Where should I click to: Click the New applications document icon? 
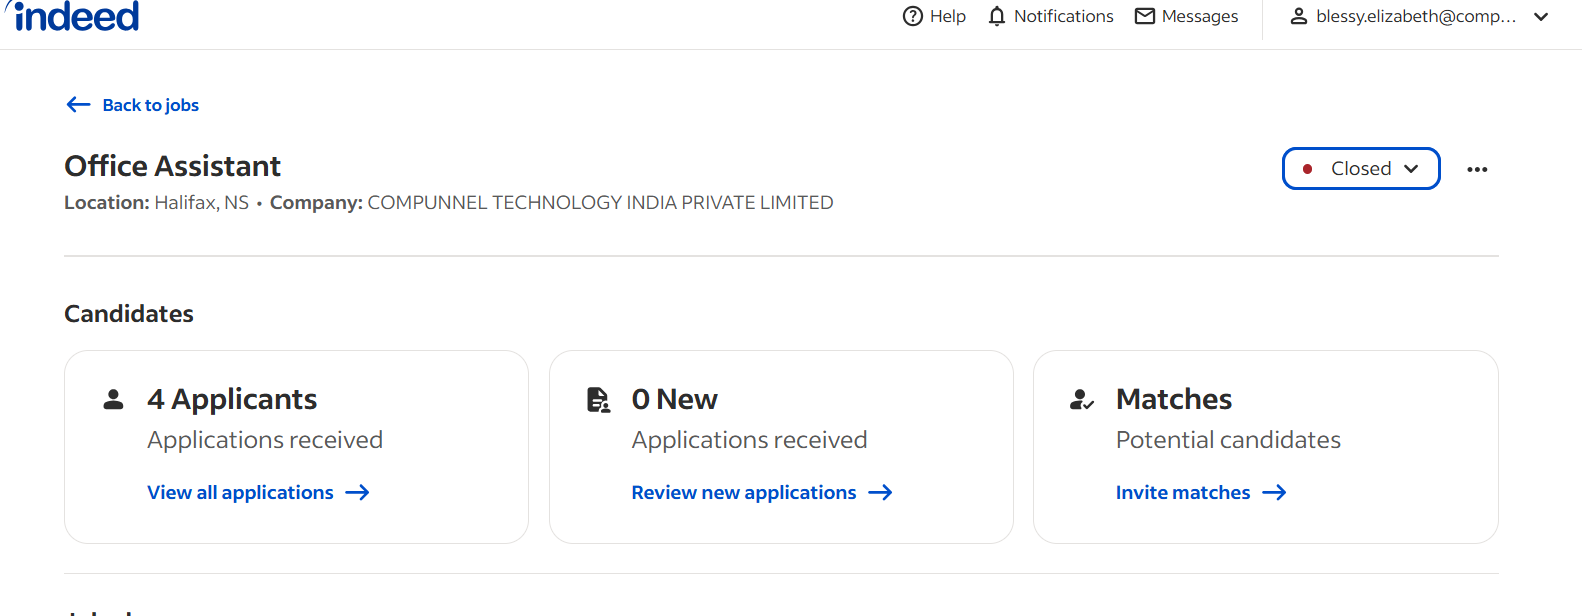point(598,400)
